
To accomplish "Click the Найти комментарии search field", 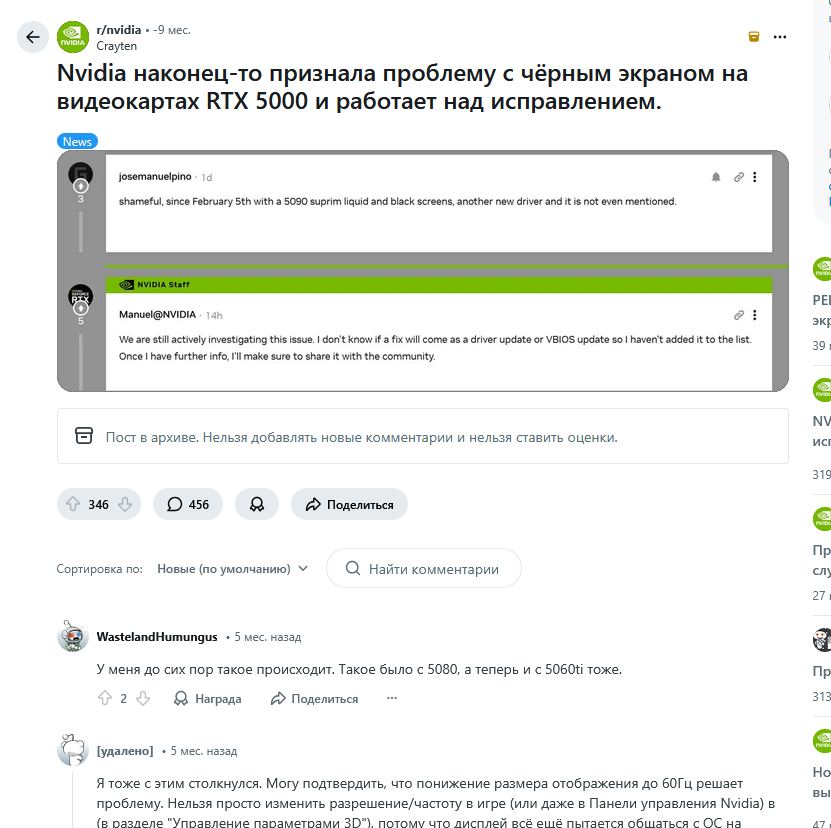I will click(x=423, y=568).
